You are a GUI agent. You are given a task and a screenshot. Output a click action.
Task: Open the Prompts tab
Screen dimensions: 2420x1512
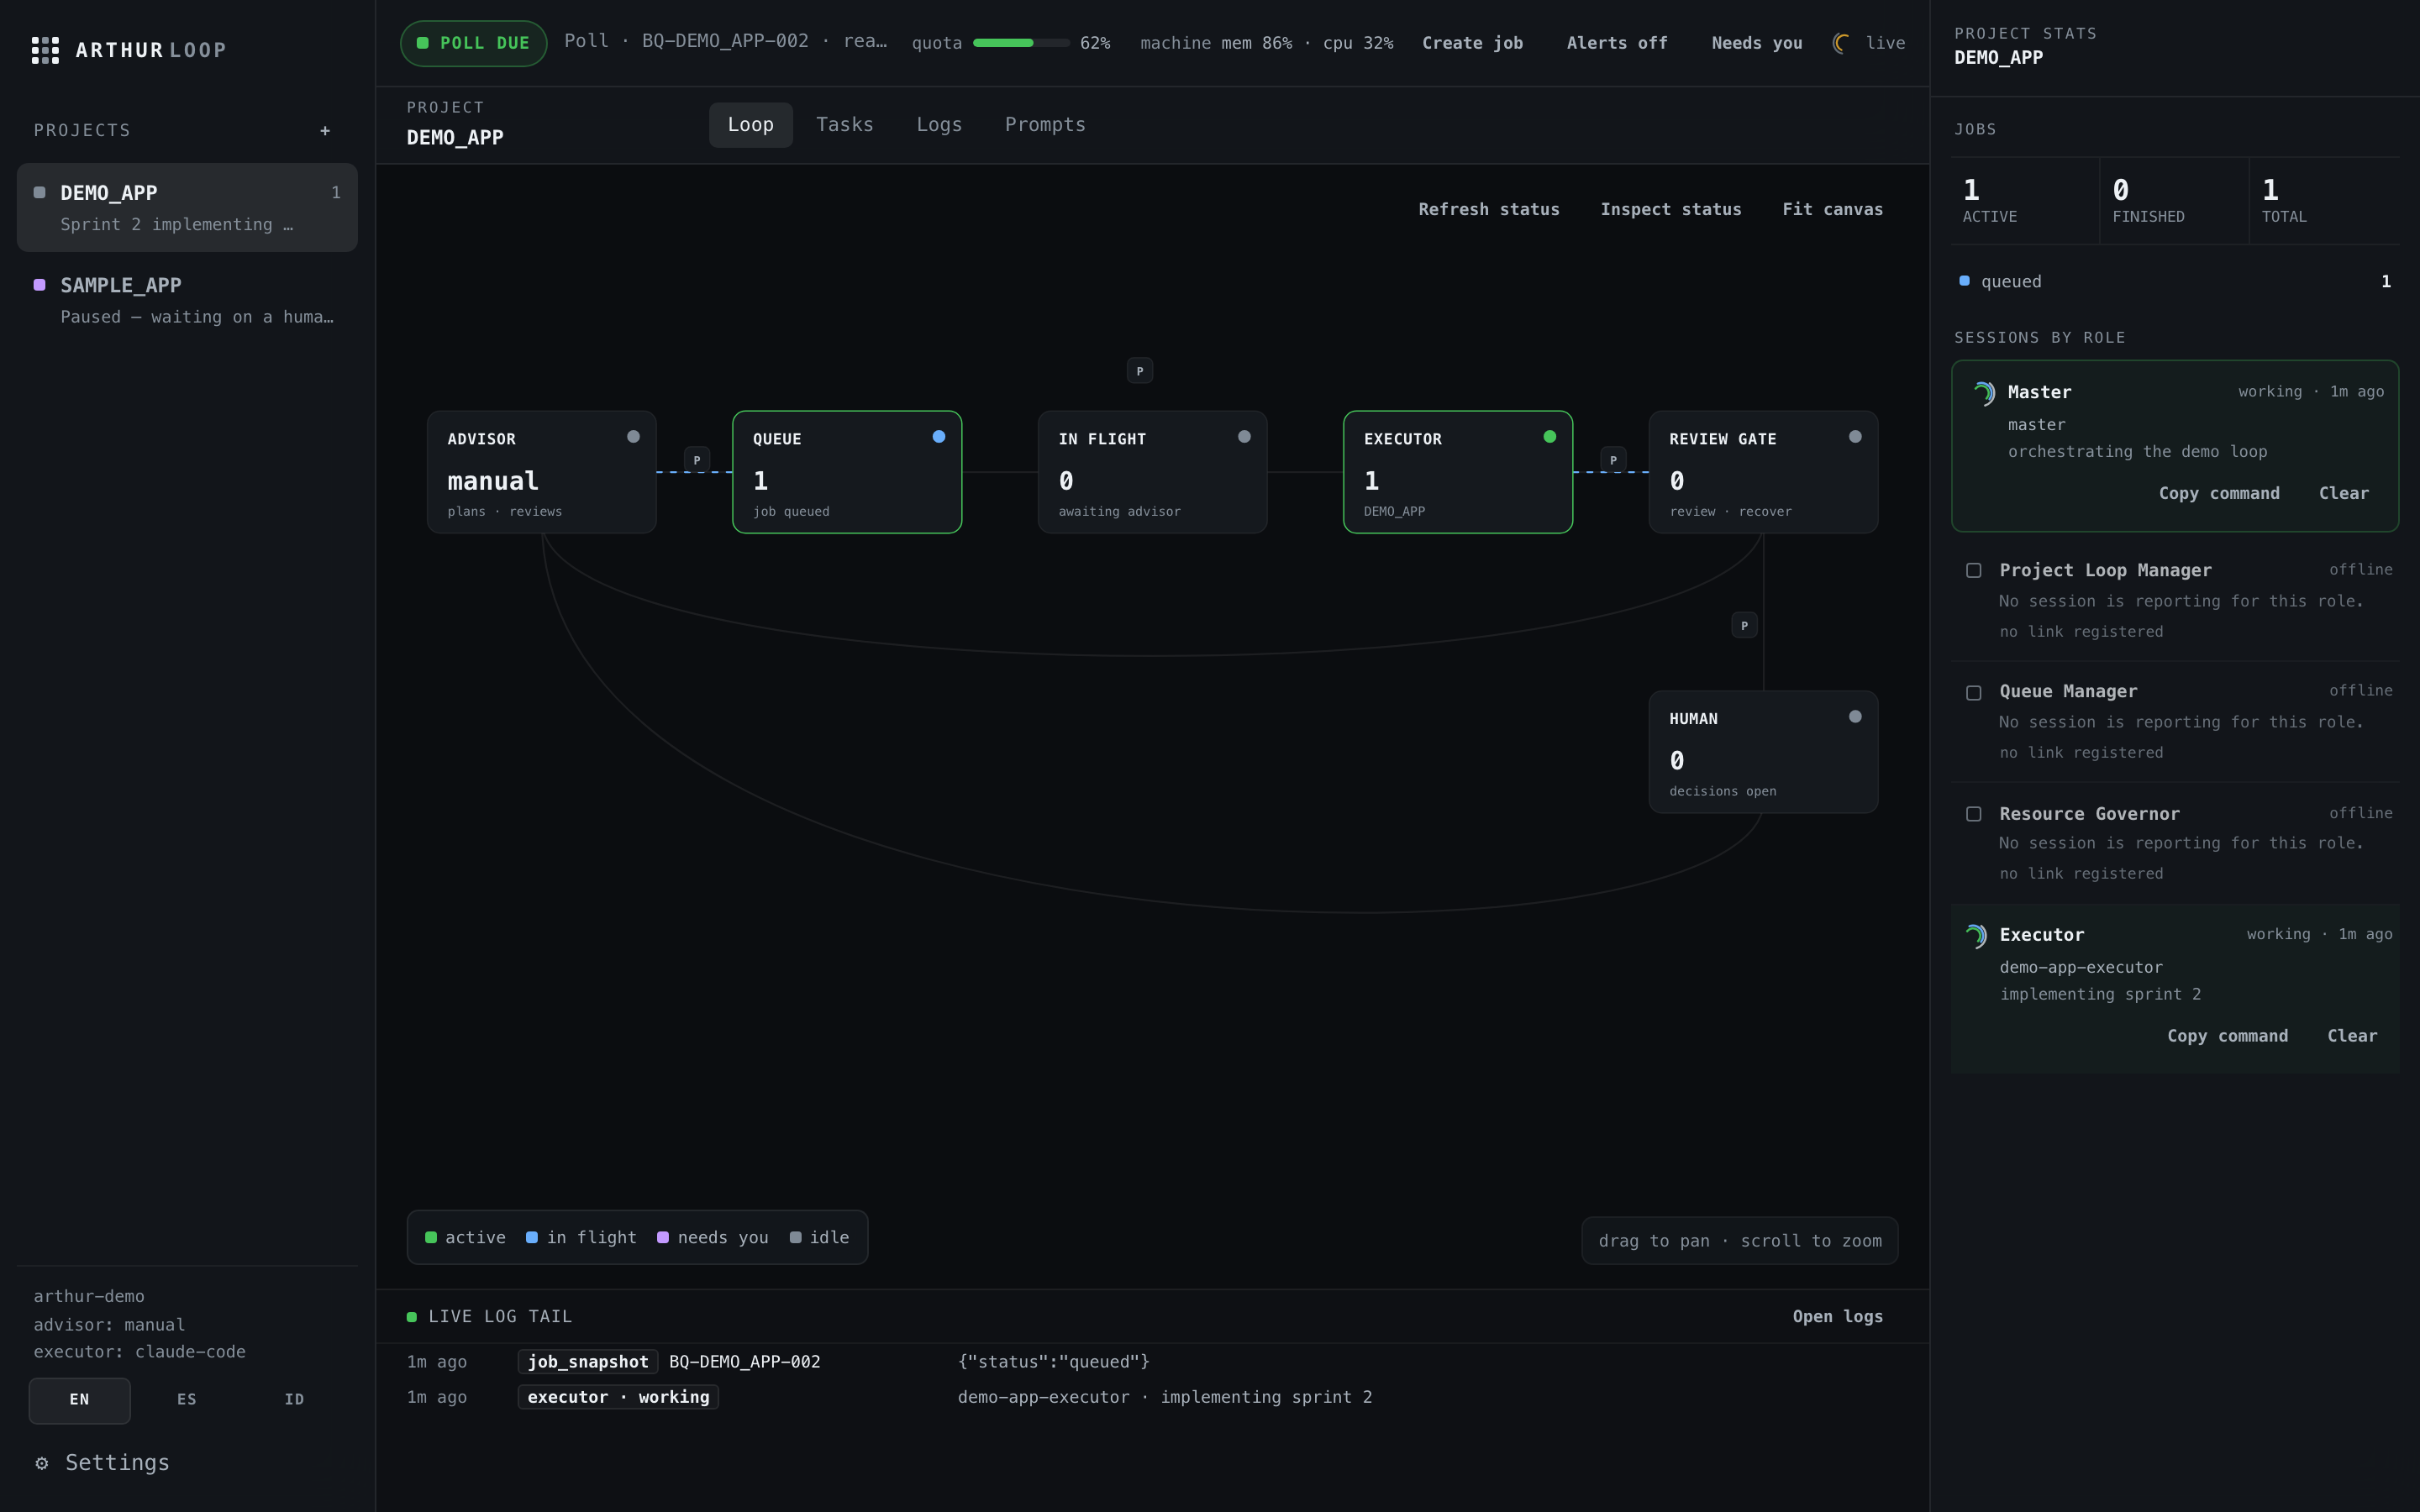(1045, 125)
